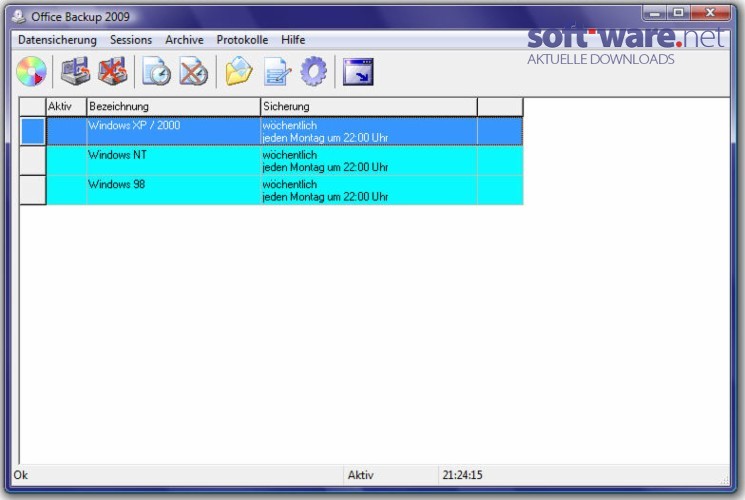Close the Office Backup 2009 window
Viewport: 745px width, 500px height.
[x=710, y=13]
